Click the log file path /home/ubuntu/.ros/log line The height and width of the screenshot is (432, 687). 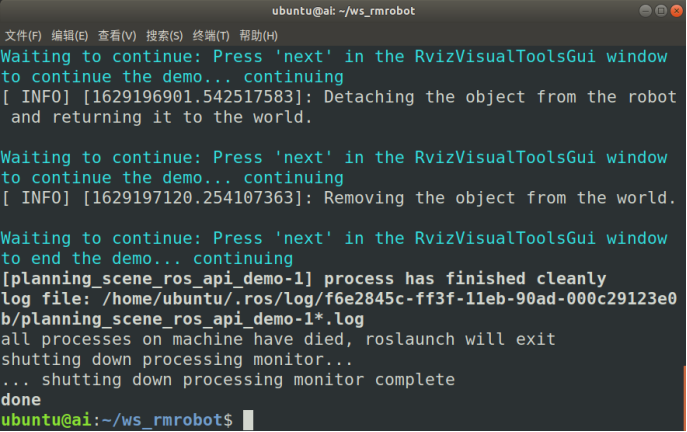click(339, 309)
